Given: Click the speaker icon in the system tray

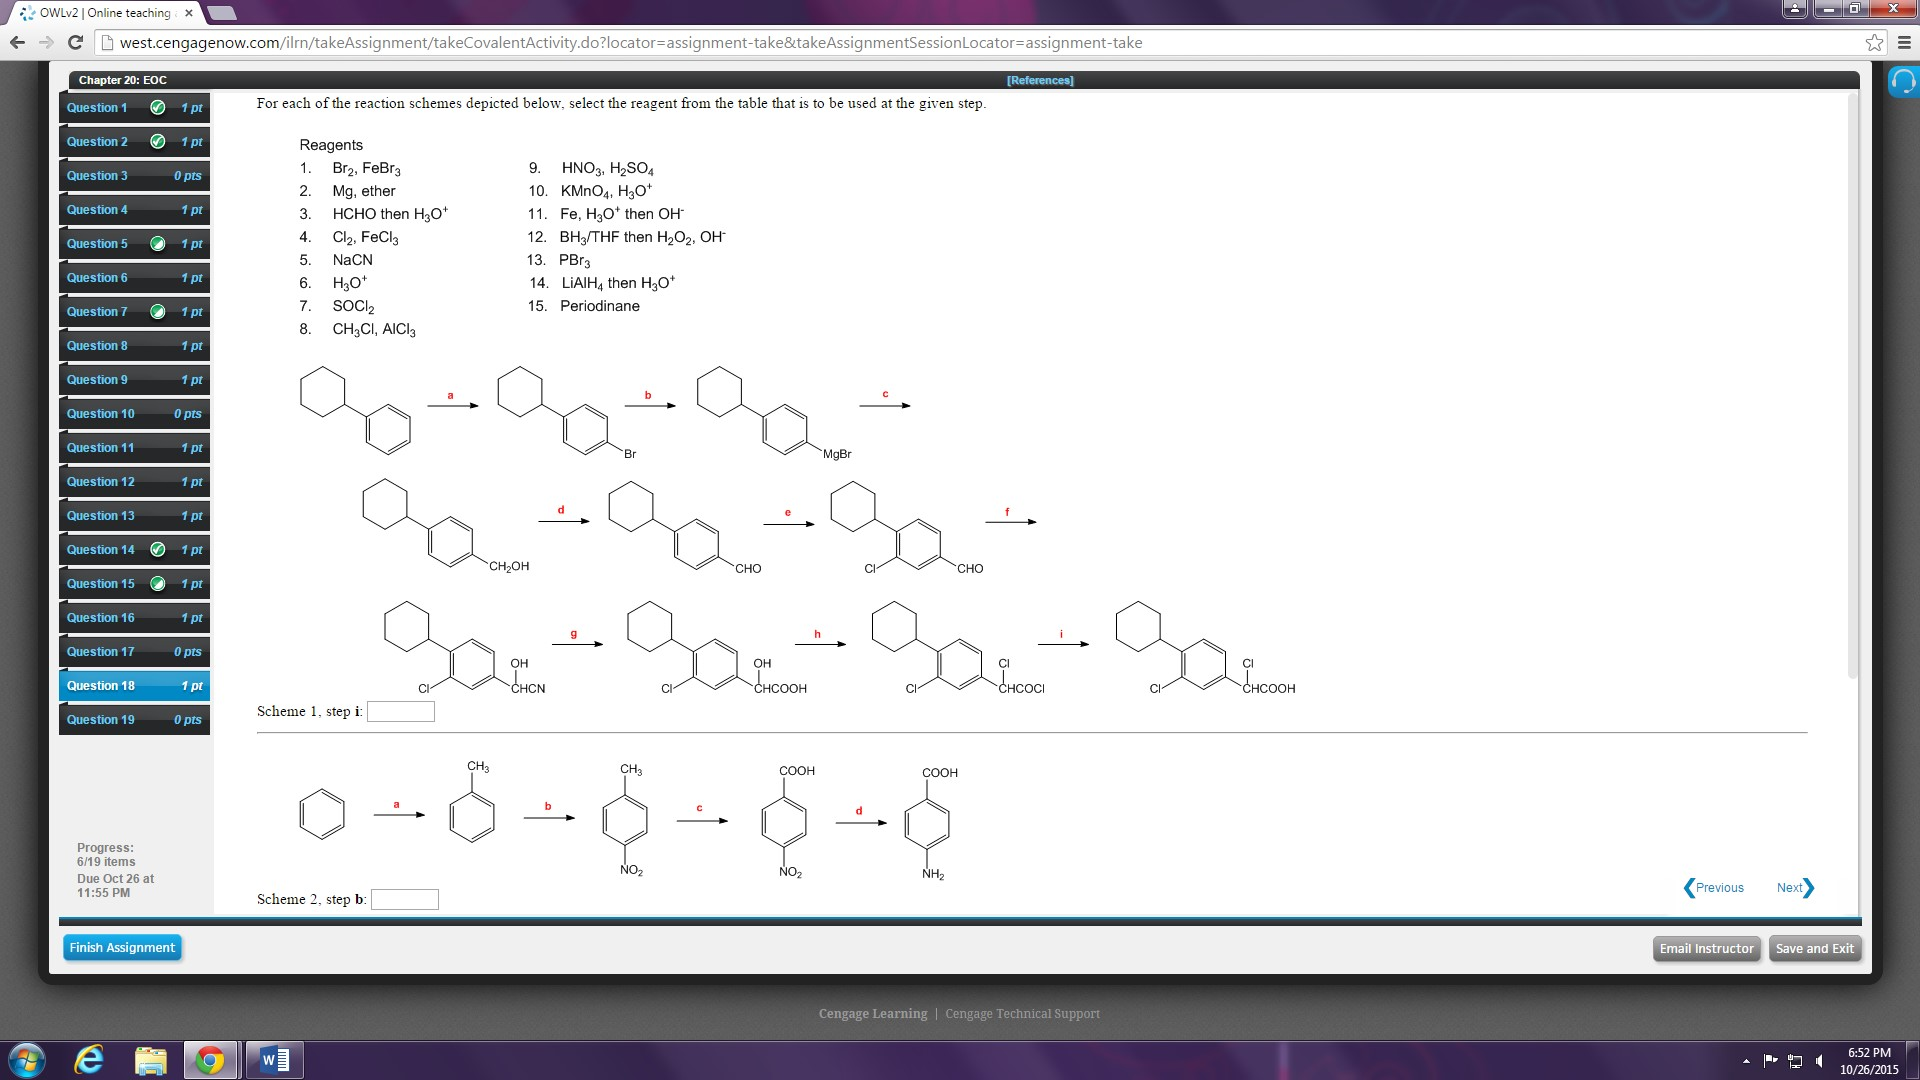Looking at the screenshot, I should [x=1819, y=1062].
